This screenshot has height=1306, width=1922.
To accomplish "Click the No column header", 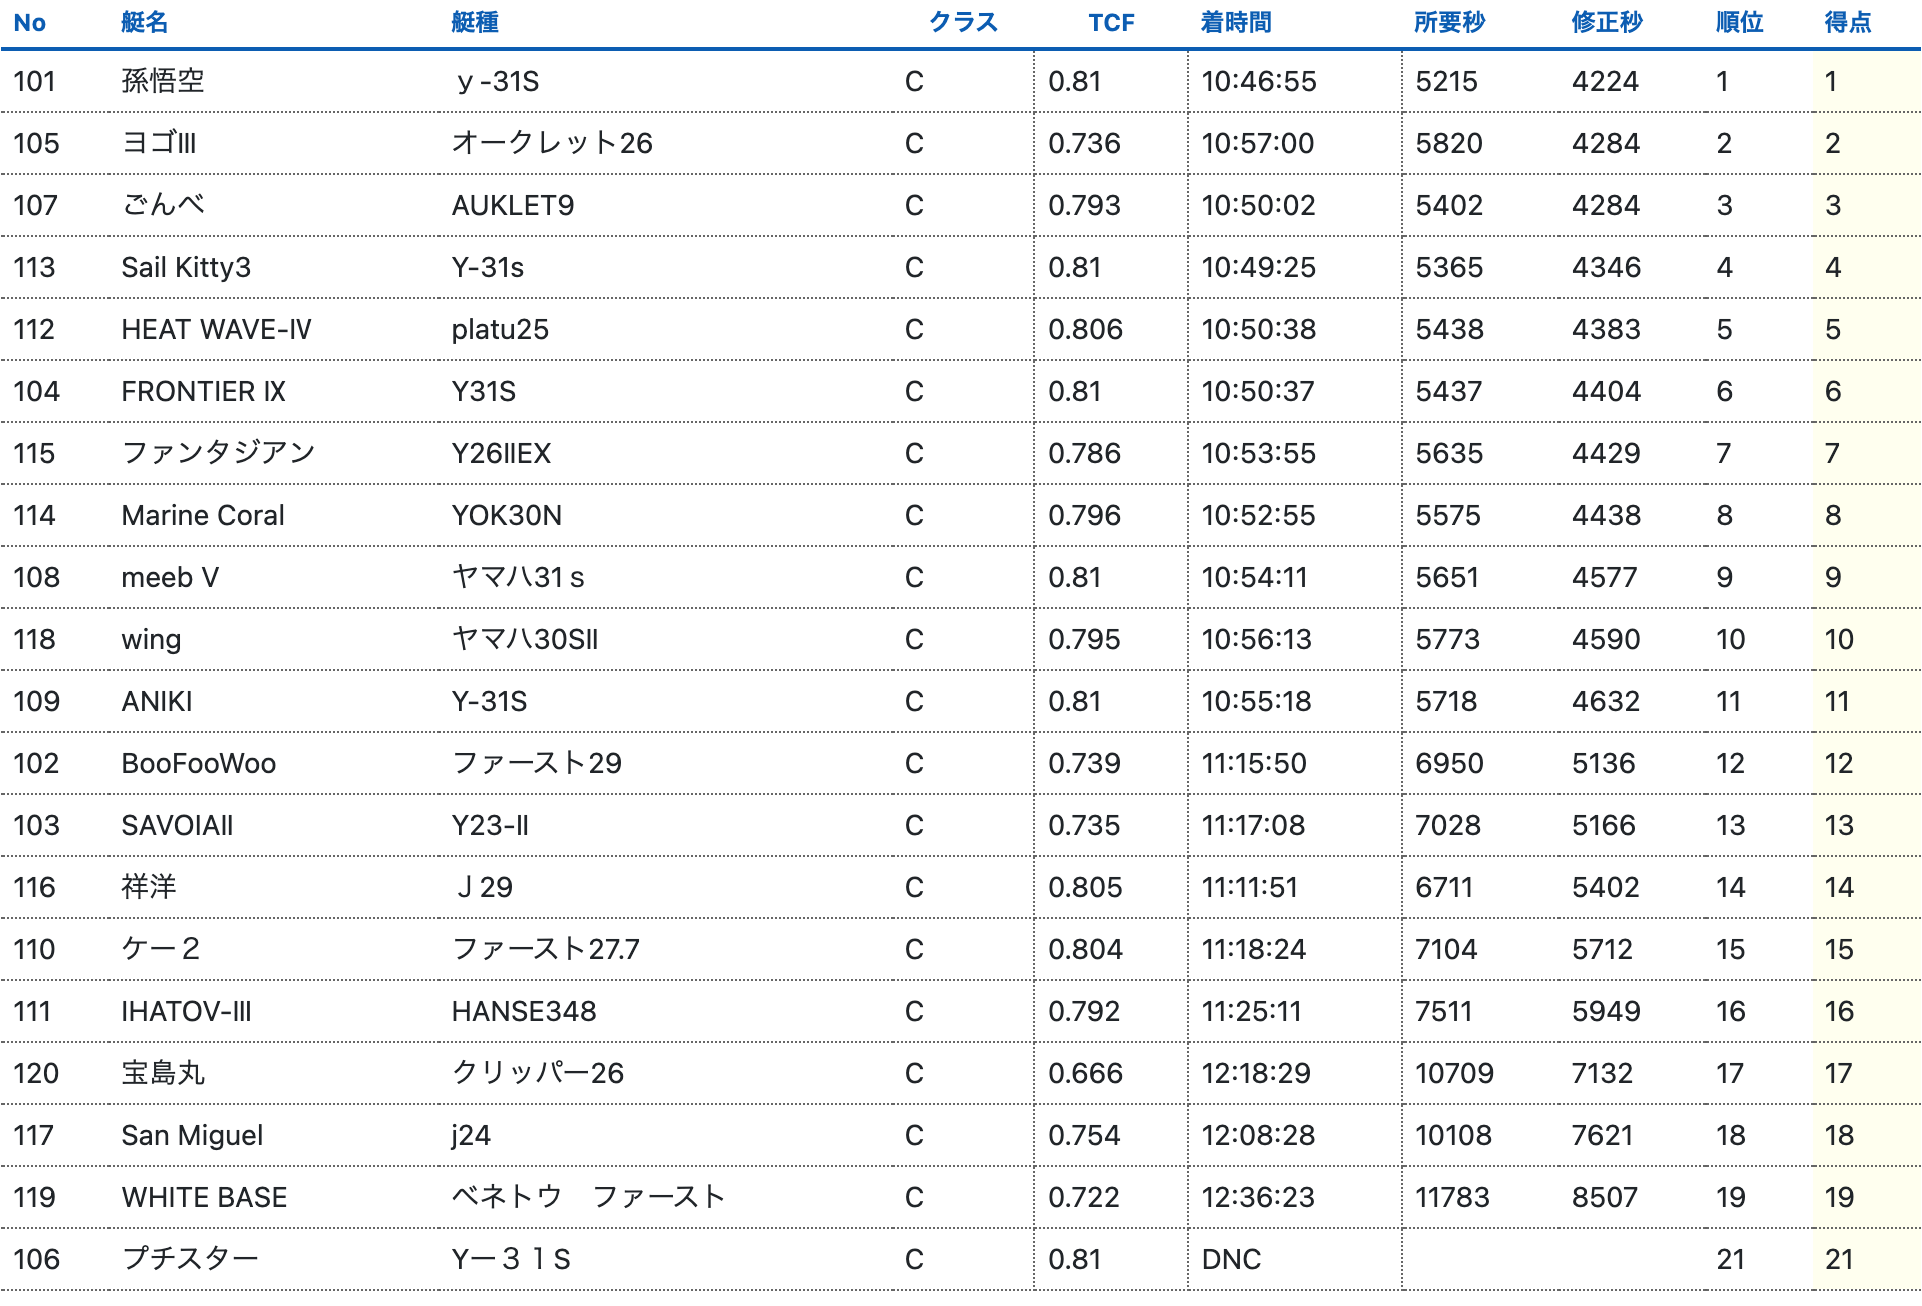I will [x=30, y=23].
